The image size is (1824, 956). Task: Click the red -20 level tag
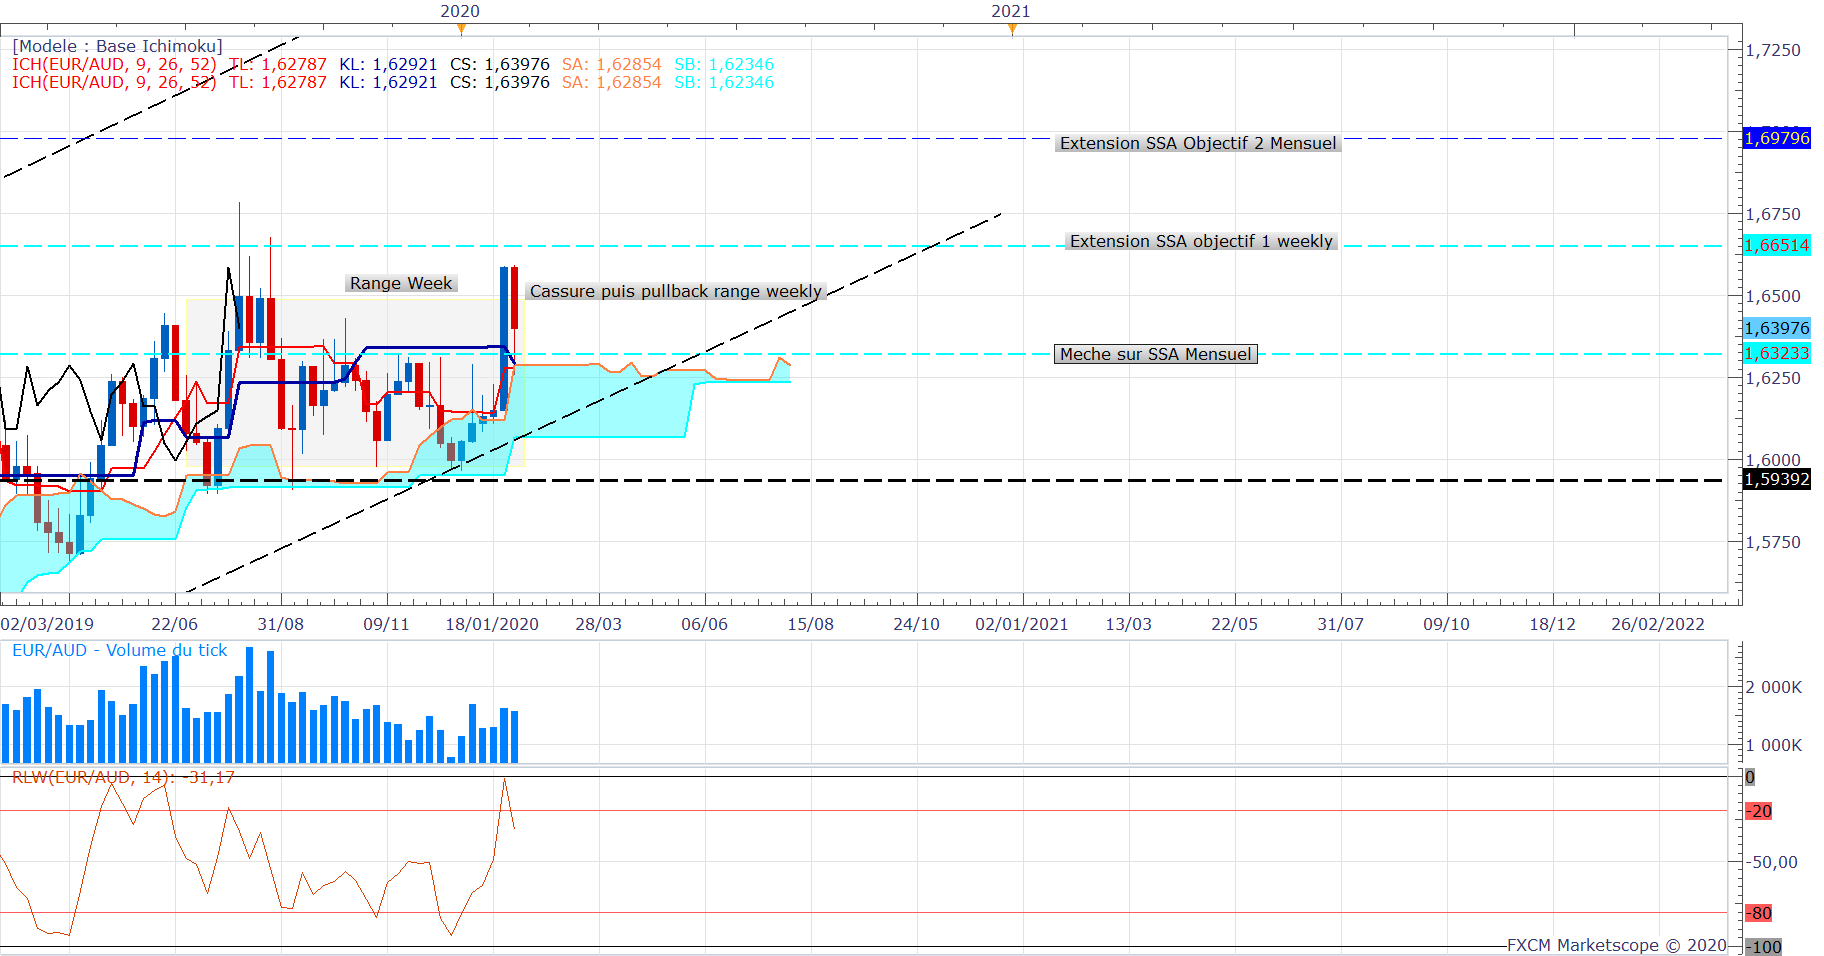click(x=1759, y=811)
